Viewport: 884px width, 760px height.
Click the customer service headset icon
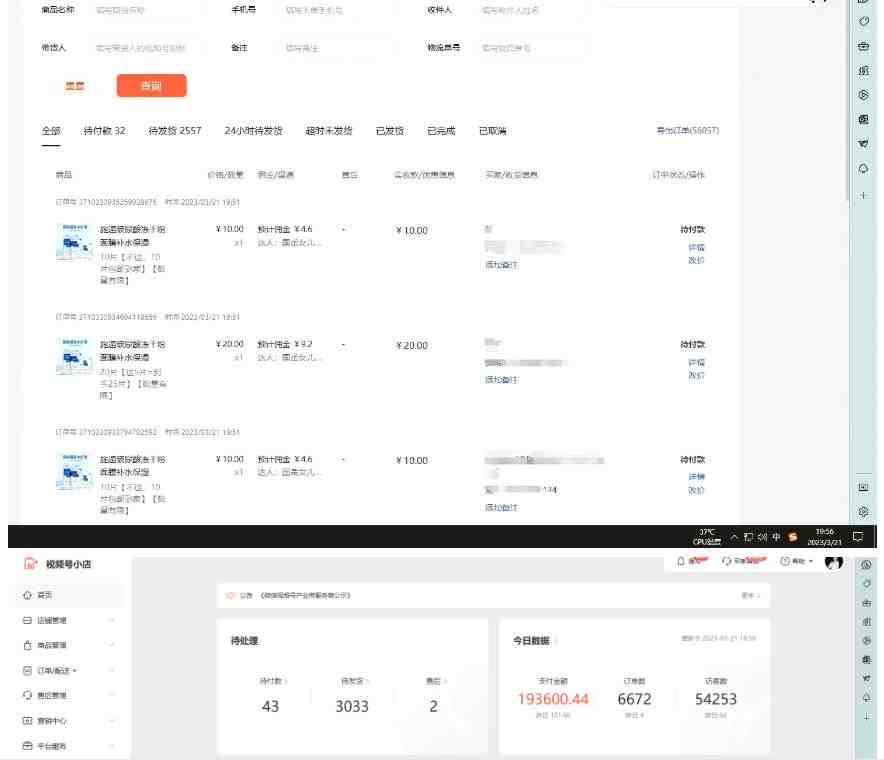727,561
